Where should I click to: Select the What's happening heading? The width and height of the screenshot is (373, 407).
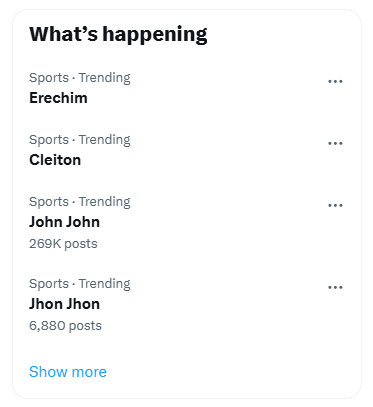tap(118, 35)
